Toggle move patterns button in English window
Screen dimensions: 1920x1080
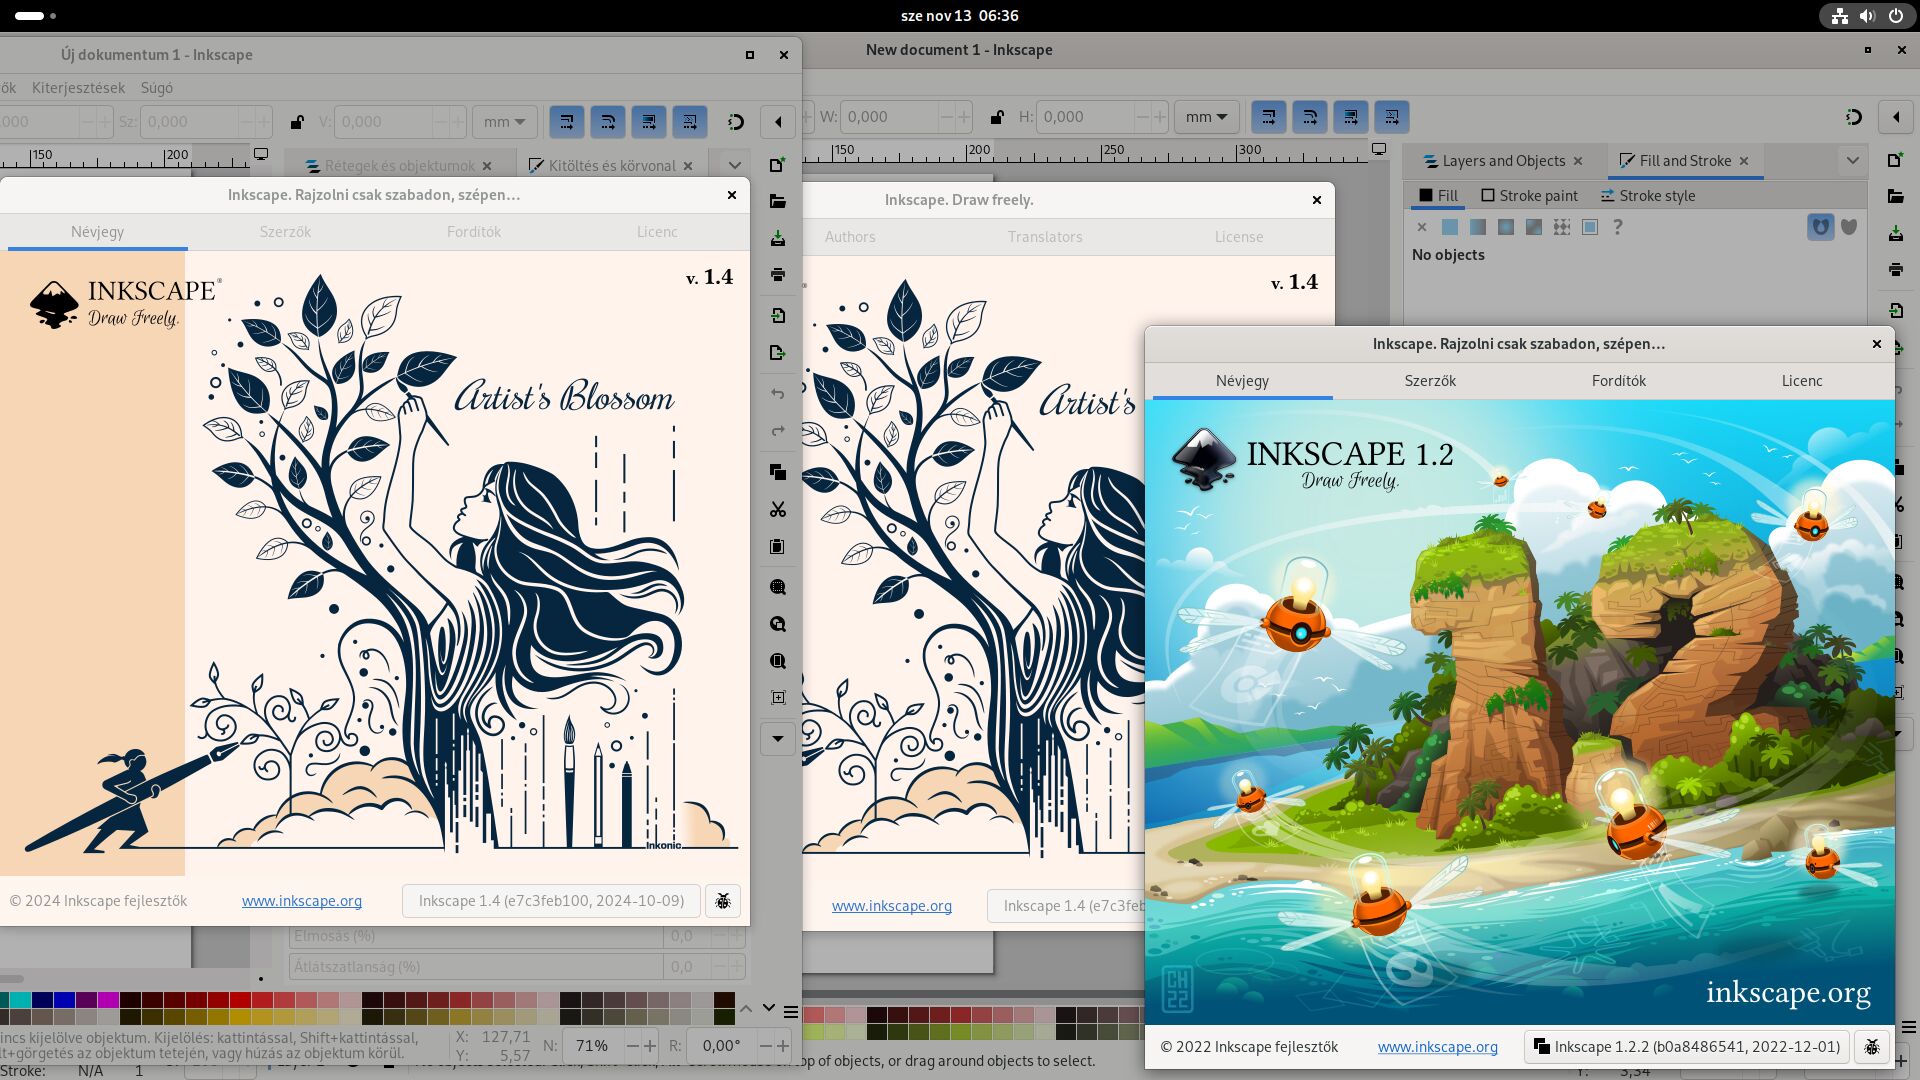click(x=1392, y=117)
